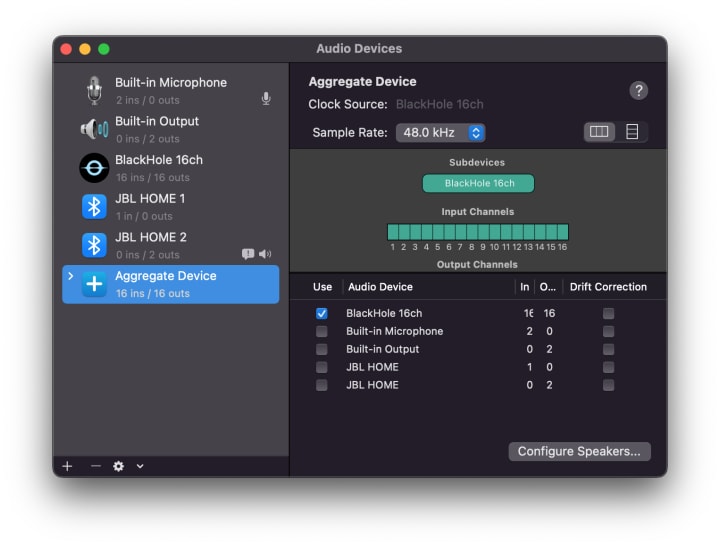Viewport: 720px width, 547px height.
Task: Click the In column header
Action: 524,287
